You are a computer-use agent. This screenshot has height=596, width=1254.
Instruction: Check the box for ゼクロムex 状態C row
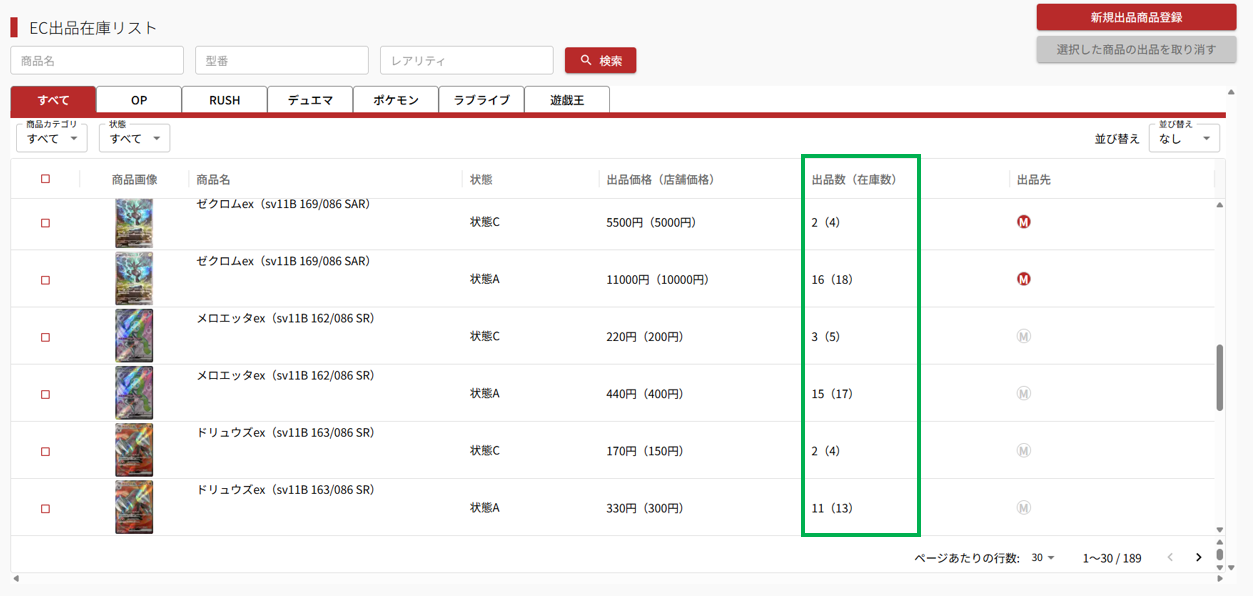coord(45,223)
